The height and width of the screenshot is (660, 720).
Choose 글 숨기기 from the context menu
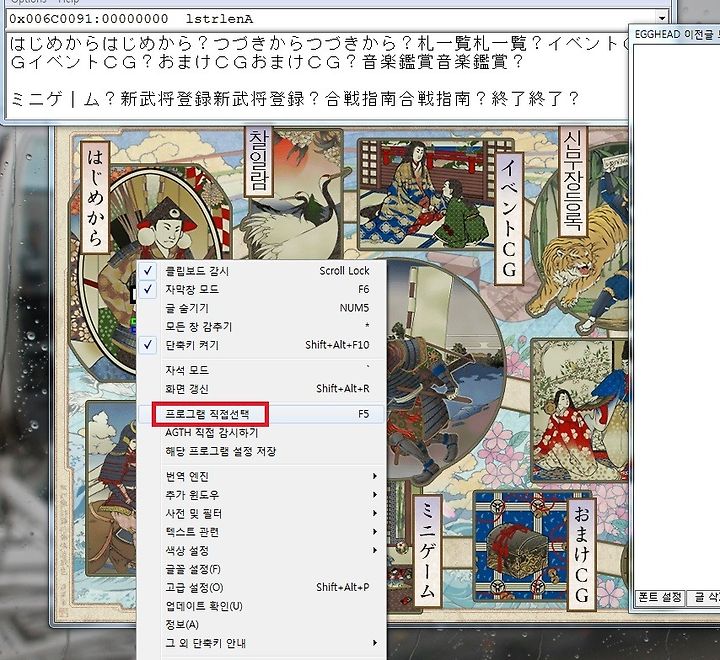[261, 308]
